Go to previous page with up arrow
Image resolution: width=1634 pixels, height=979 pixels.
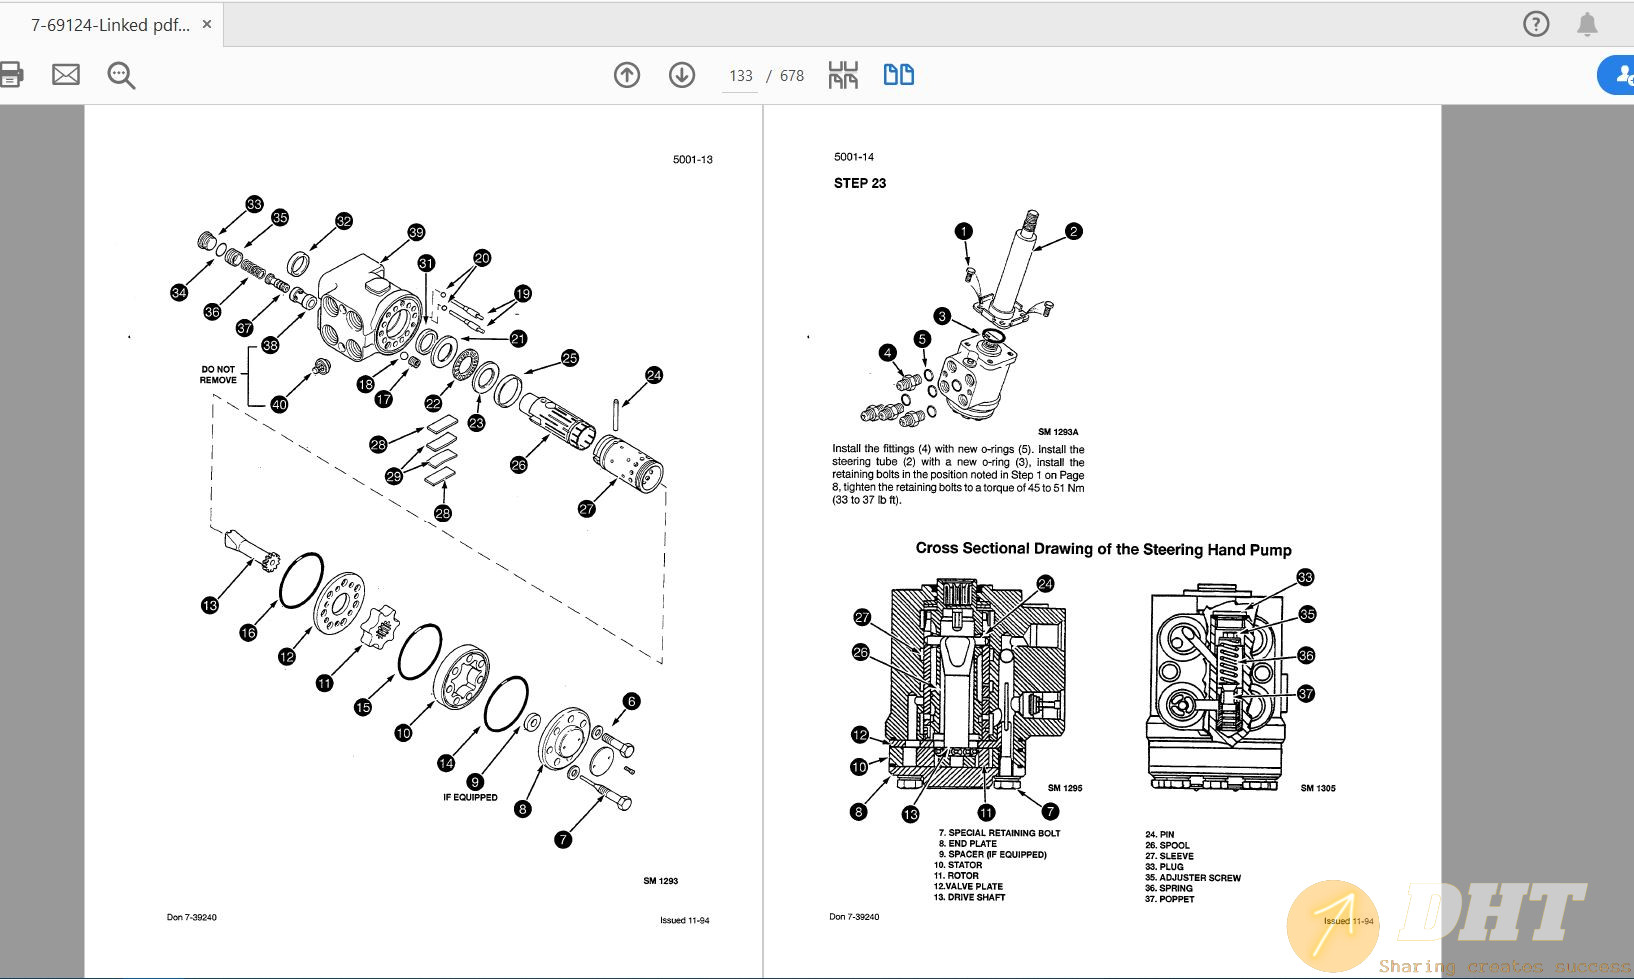(627, 75)
